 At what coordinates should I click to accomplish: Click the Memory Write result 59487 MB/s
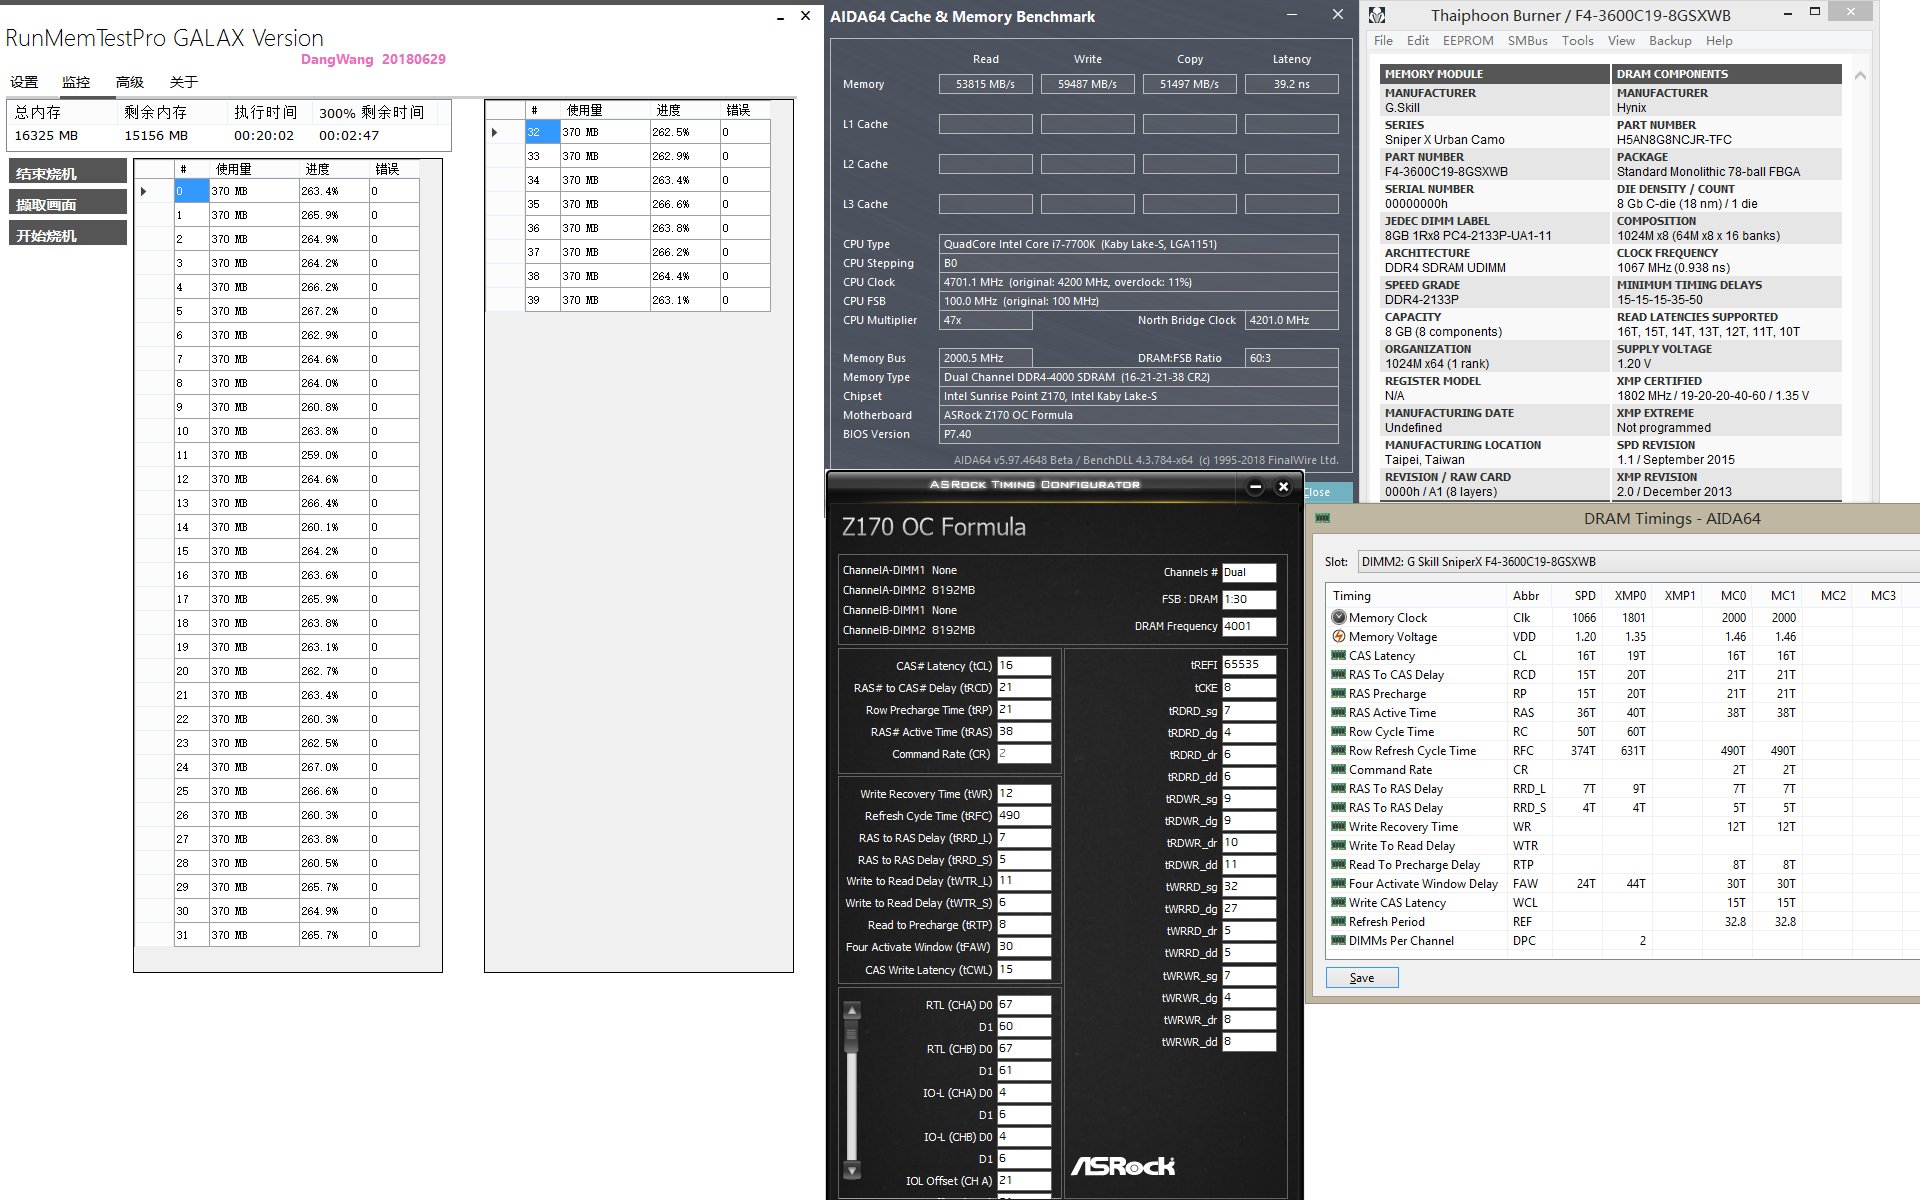coord(1087,84)
